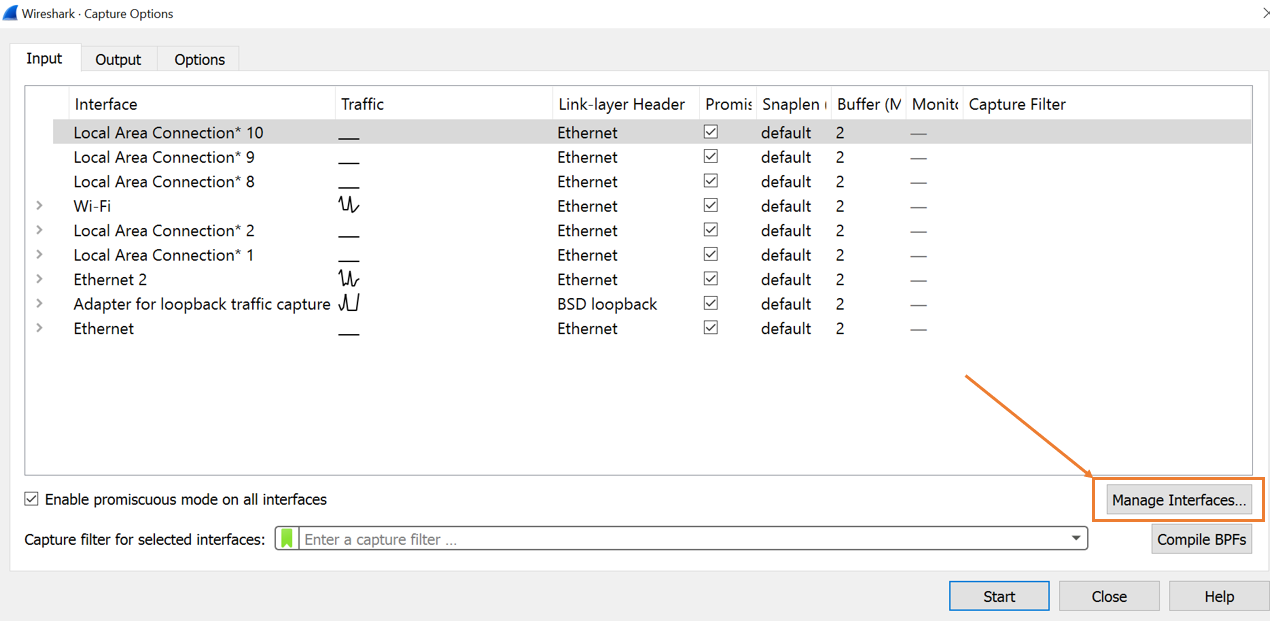This screenshot has height=628, width=1270.
Task: Select the Wi-Fi interface name
Action: point(92,206)
